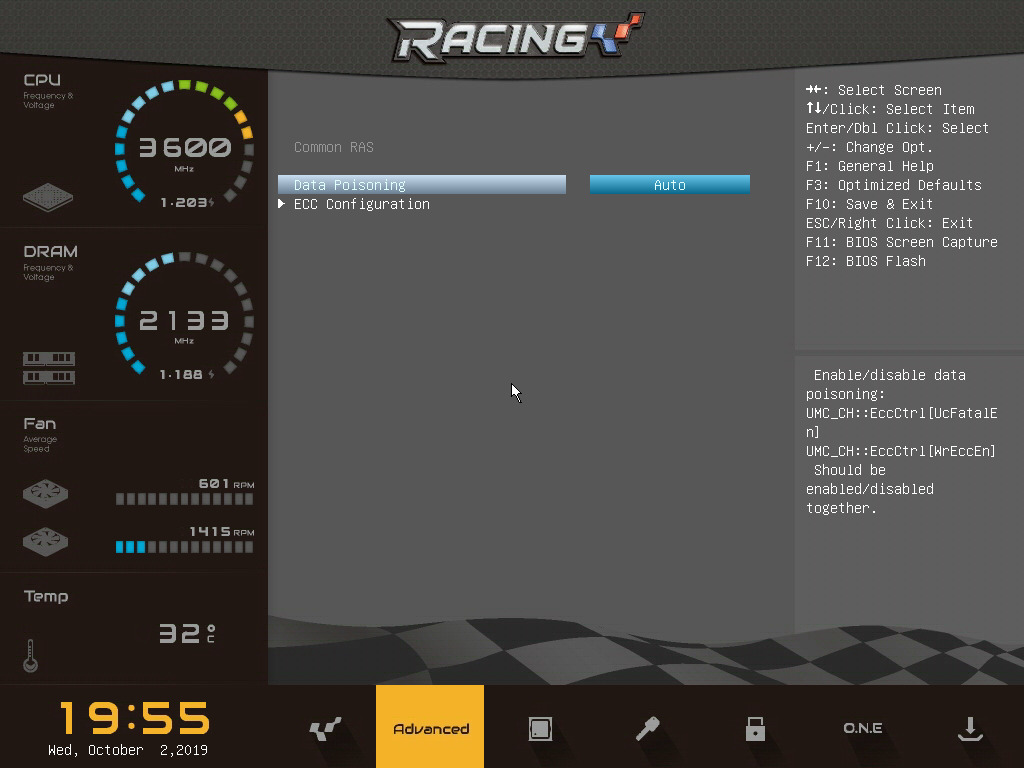Click the 1415 RPM fan speed bar

184,547
